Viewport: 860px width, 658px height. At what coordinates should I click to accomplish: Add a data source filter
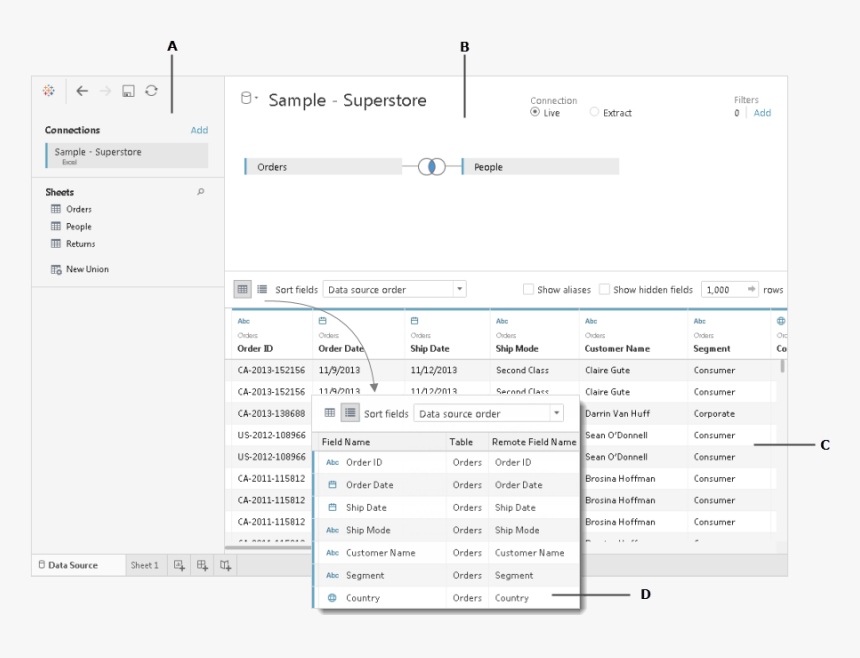(x=762, y=112)
